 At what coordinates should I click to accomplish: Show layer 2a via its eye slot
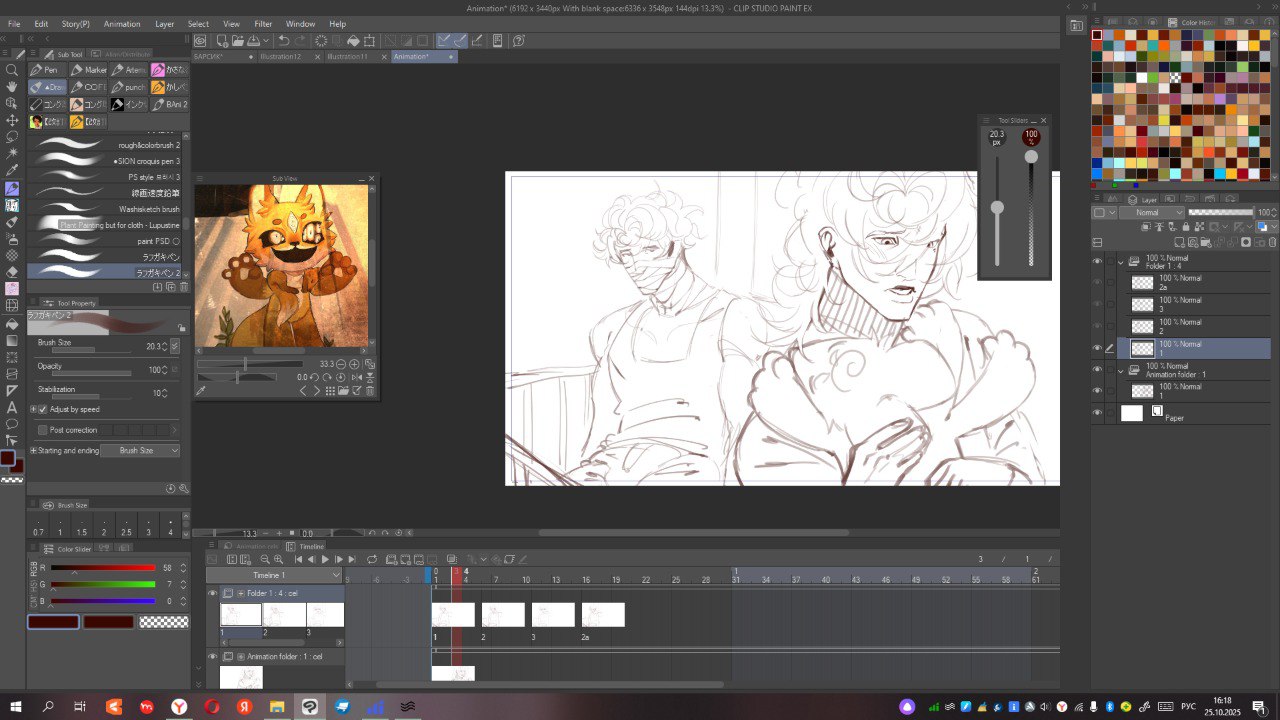pos(1097,283)
